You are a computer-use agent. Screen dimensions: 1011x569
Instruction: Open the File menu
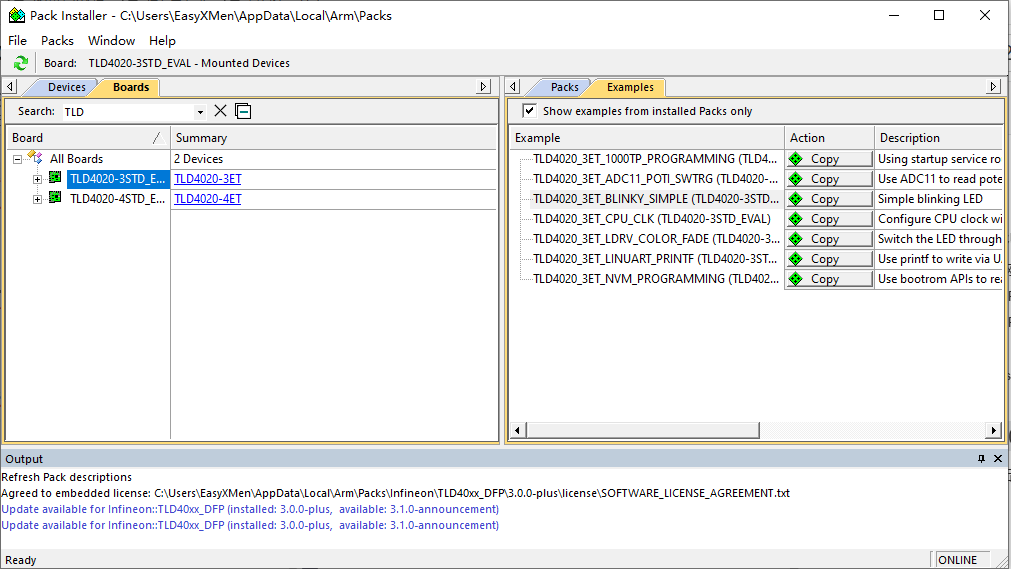pos(17,40)
